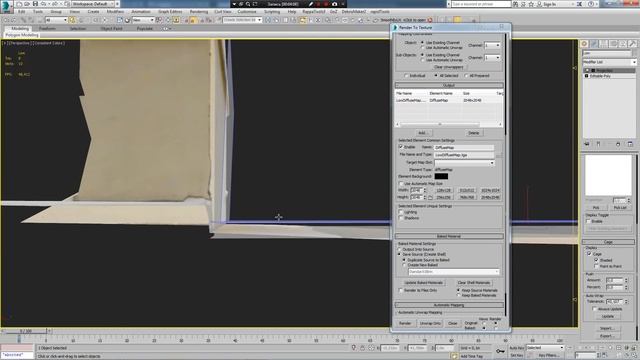Click Update Baked Materials button
Viewport: 640px width, 360px height.
[423, 282]
